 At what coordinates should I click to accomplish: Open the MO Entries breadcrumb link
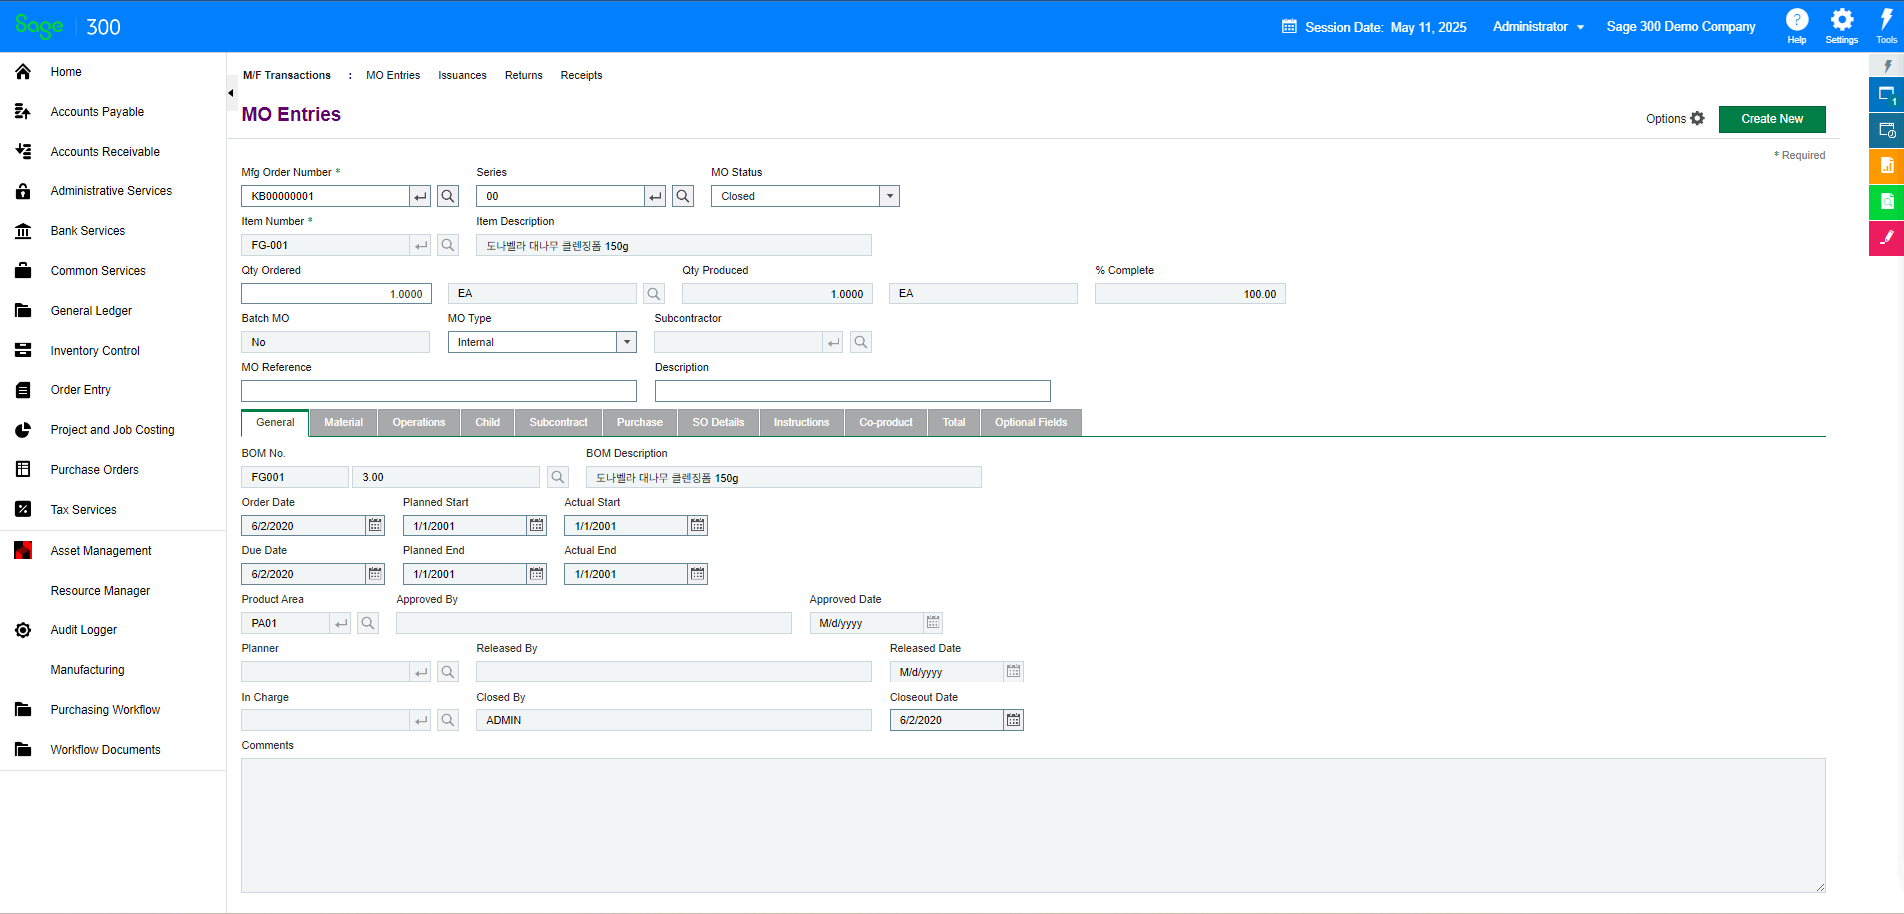pyautogui.click(x=393, y=75)
